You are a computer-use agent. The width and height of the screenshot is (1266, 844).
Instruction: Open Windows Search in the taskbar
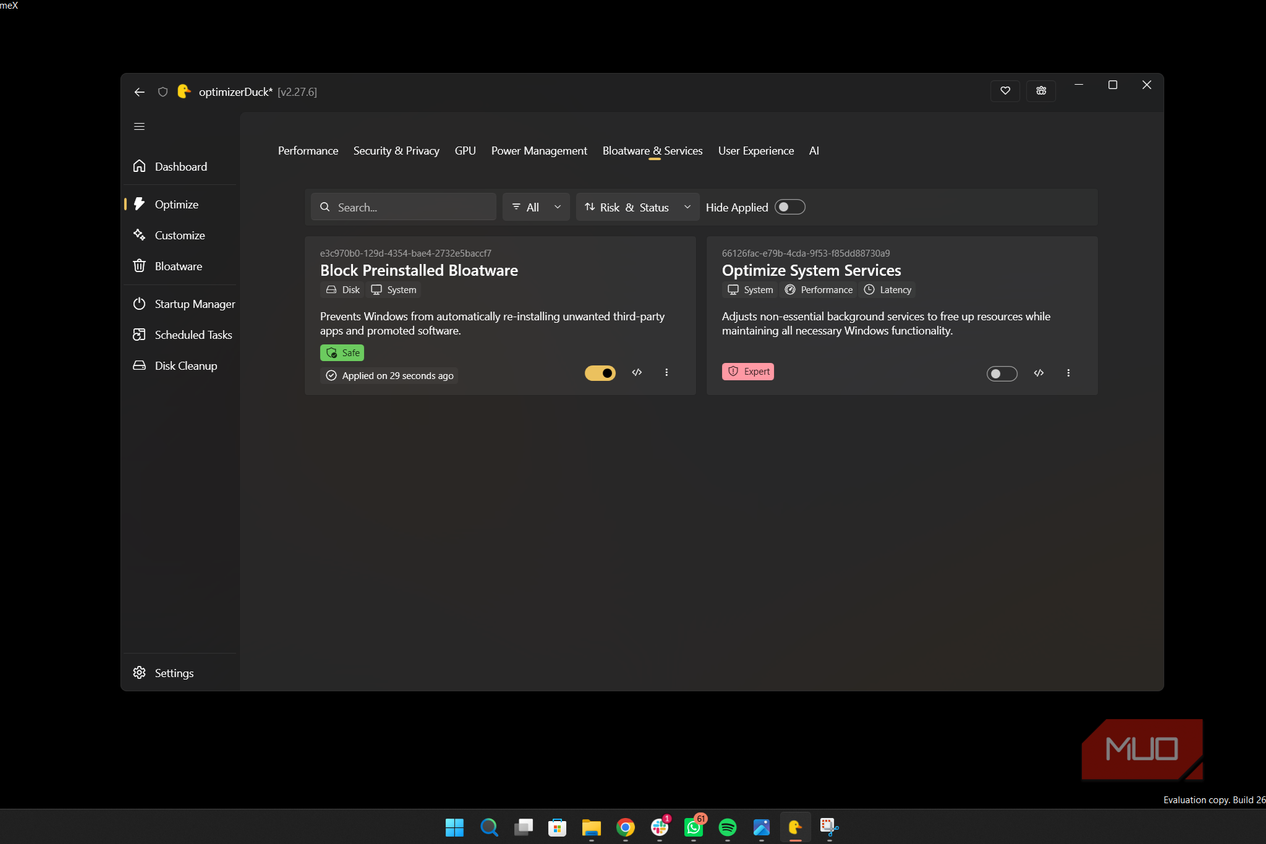pos(489,827)
